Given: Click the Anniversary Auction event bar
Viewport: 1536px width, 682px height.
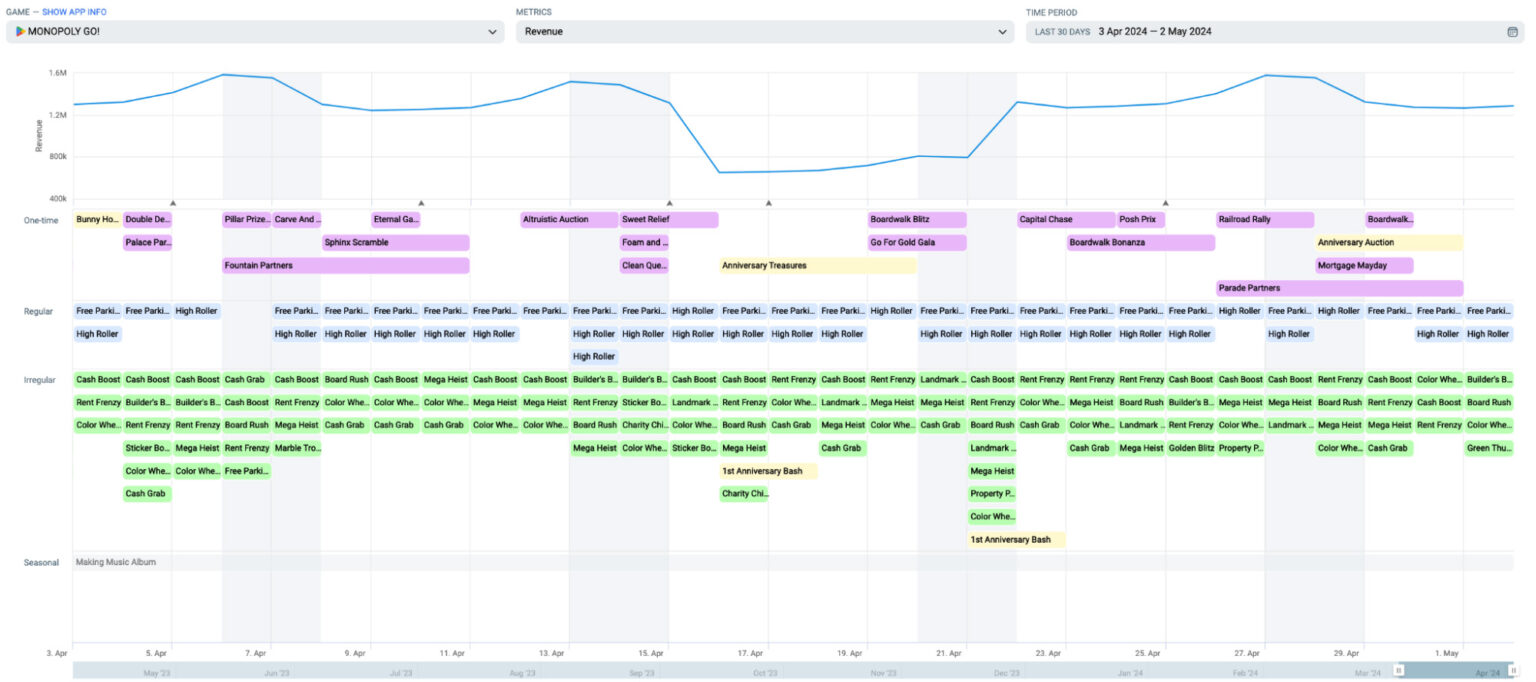Looking at the screenshot, I should 1388,243.
